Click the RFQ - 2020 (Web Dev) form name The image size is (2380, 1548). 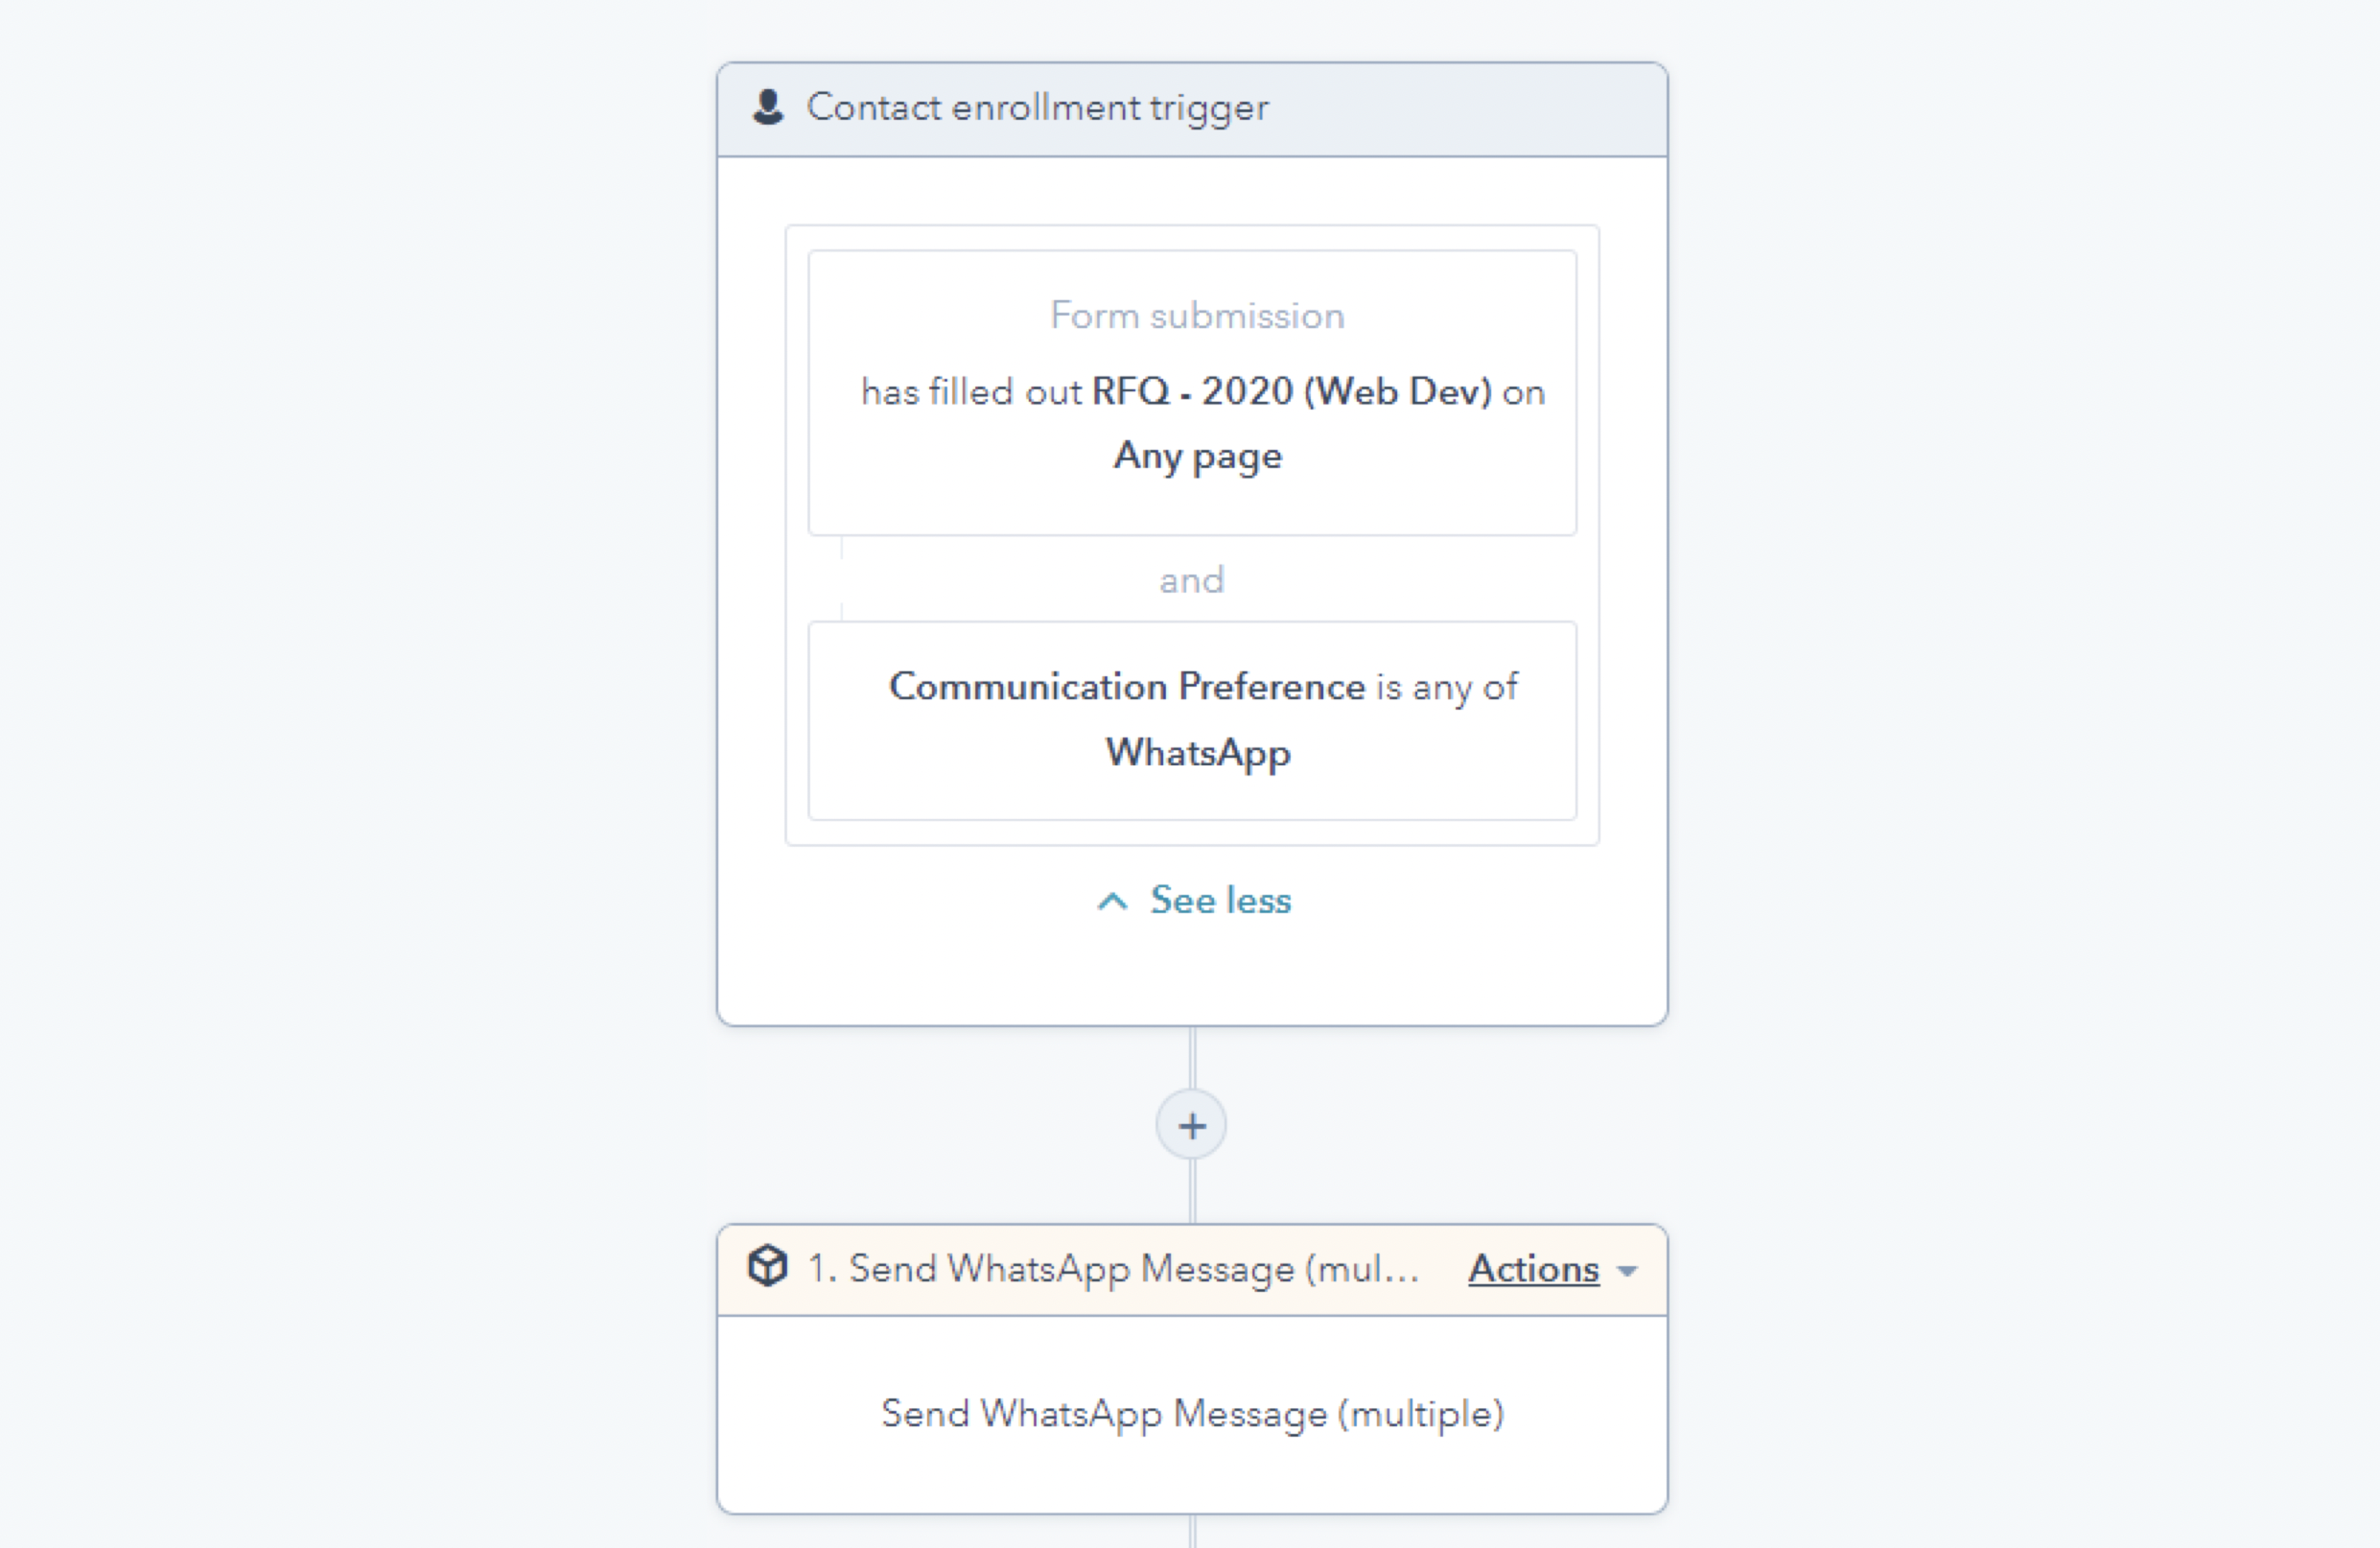pyautogui.click(x=1291, y=391)
